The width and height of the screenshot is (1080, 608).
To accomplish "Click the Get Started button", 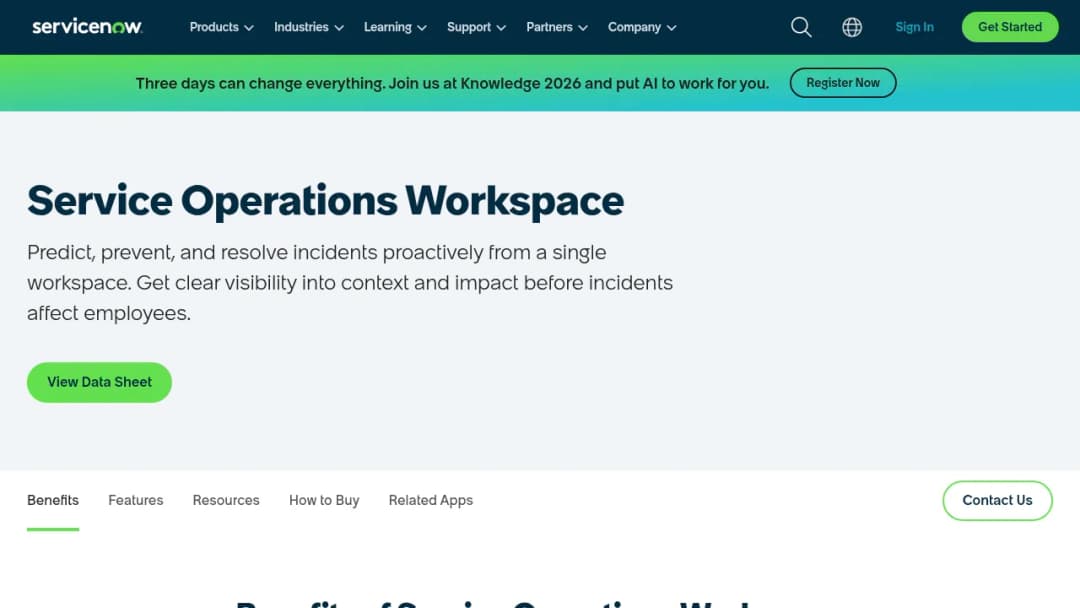I will (1010, 27).
